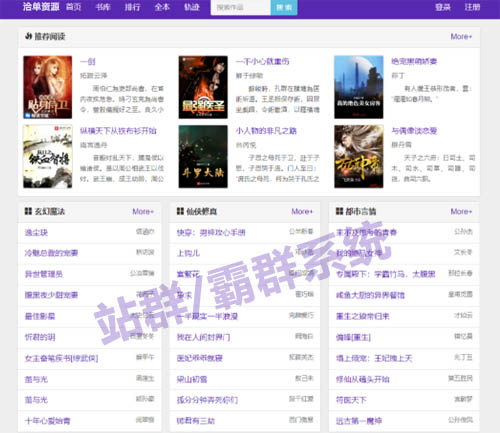Image resolution: width=500 pixels, height=433 pixels.
Task: Open the 首页 nav item
Action: (73, 7)
